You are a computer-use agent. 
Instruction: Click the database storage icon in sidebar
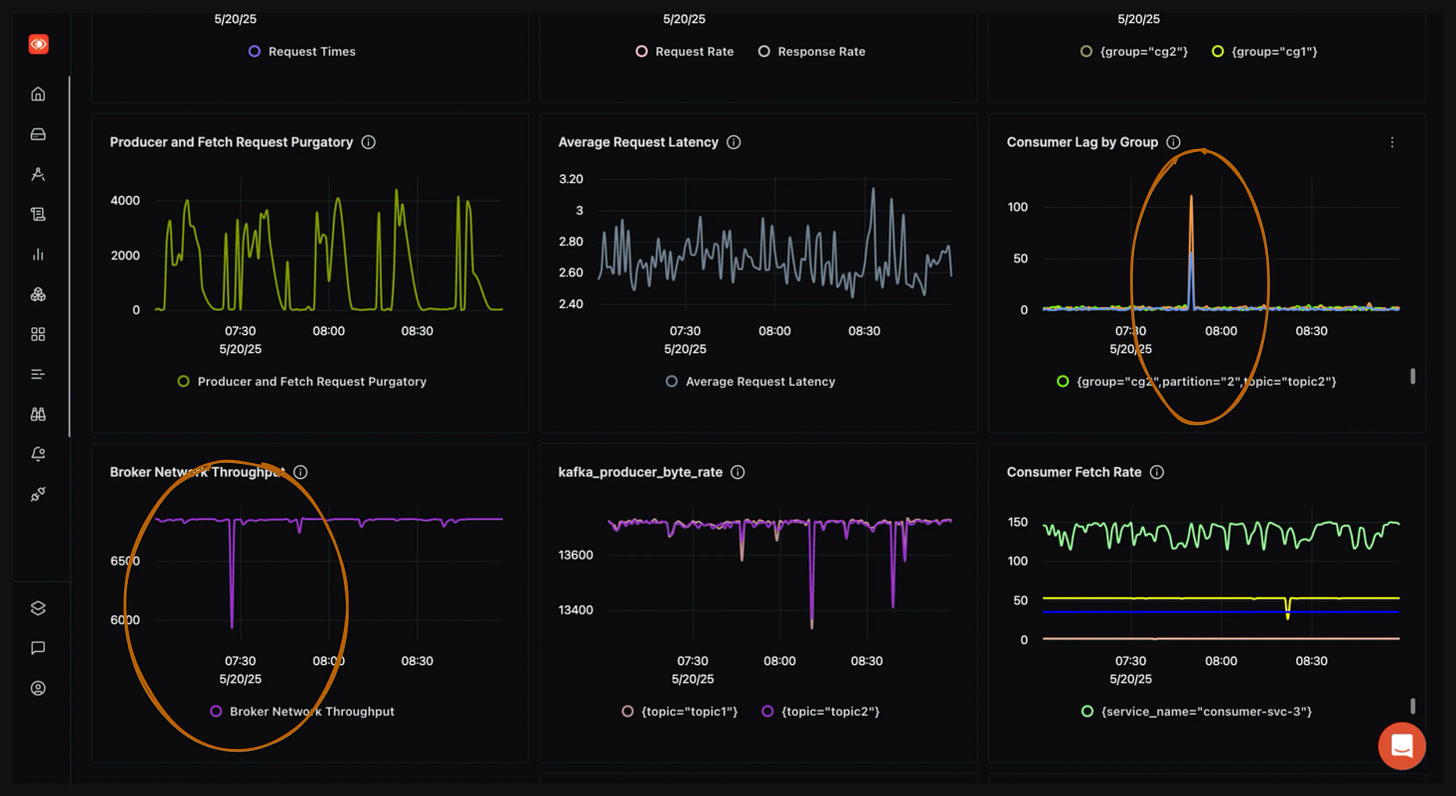[38, 133]
